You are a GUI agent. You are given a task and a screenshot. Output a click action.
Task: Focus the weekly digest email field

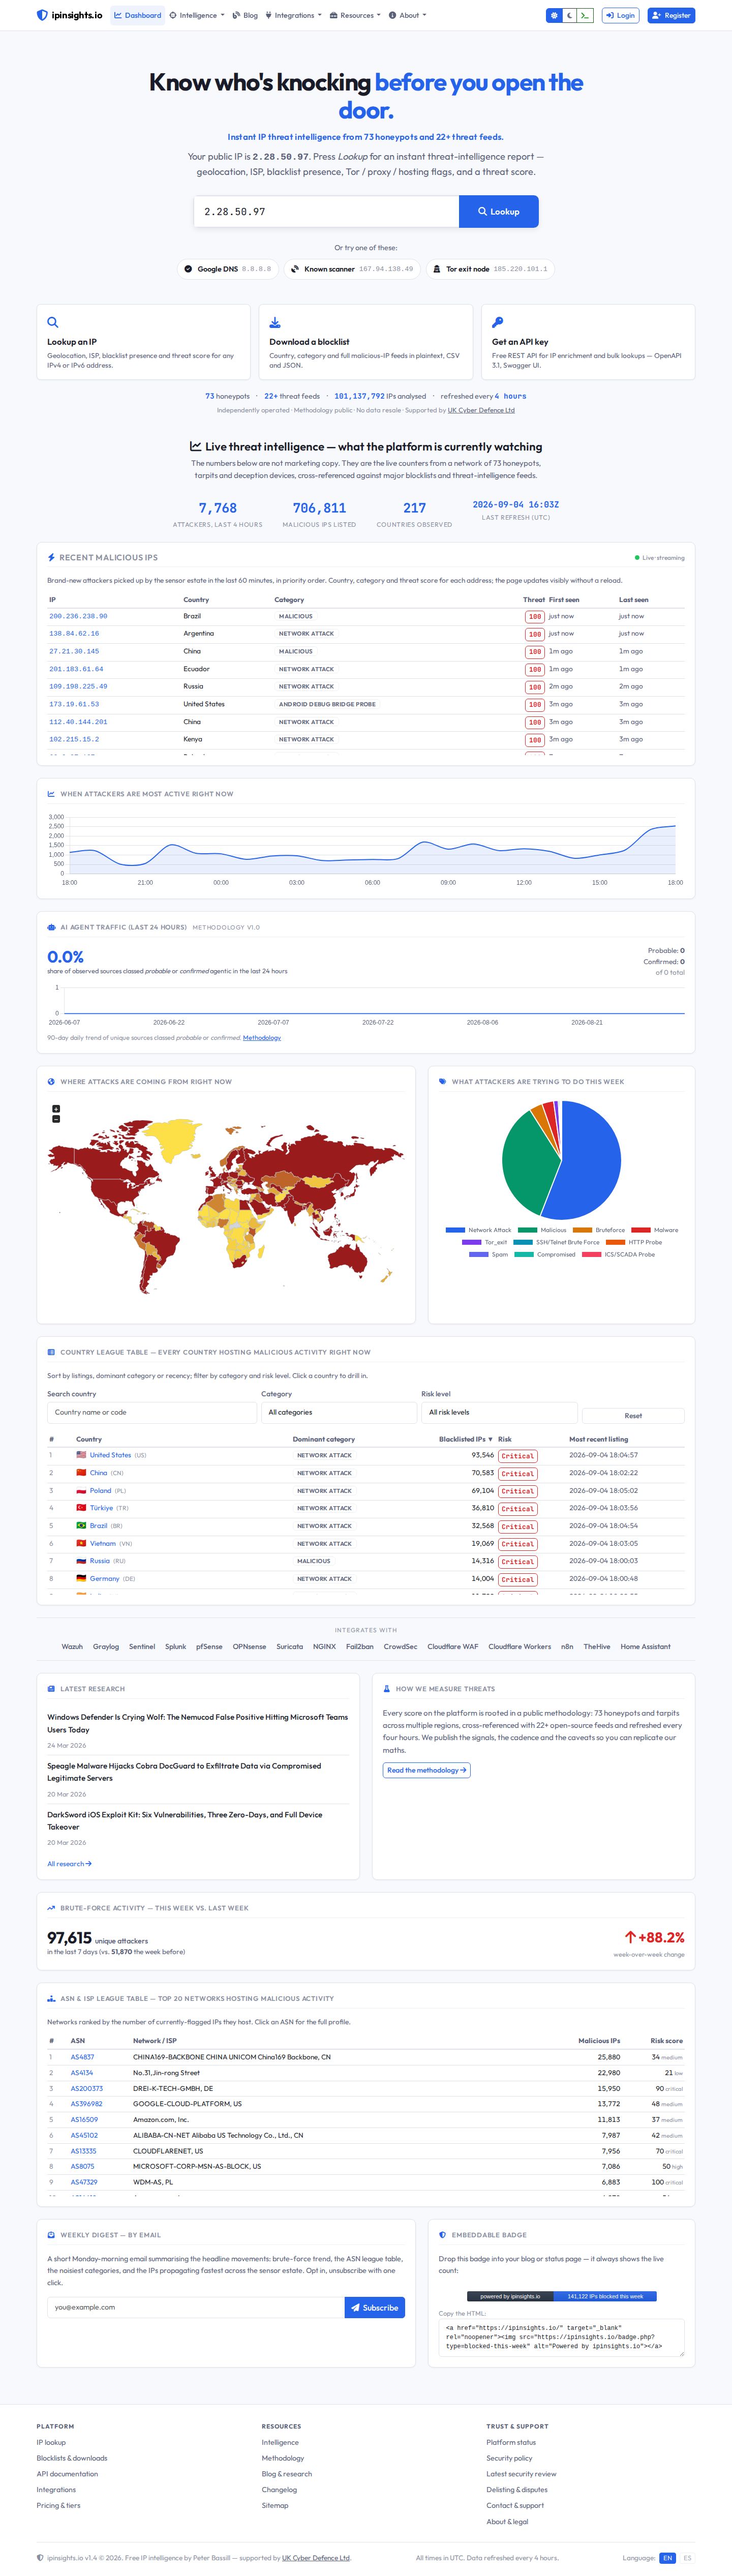click(195, 2307)
